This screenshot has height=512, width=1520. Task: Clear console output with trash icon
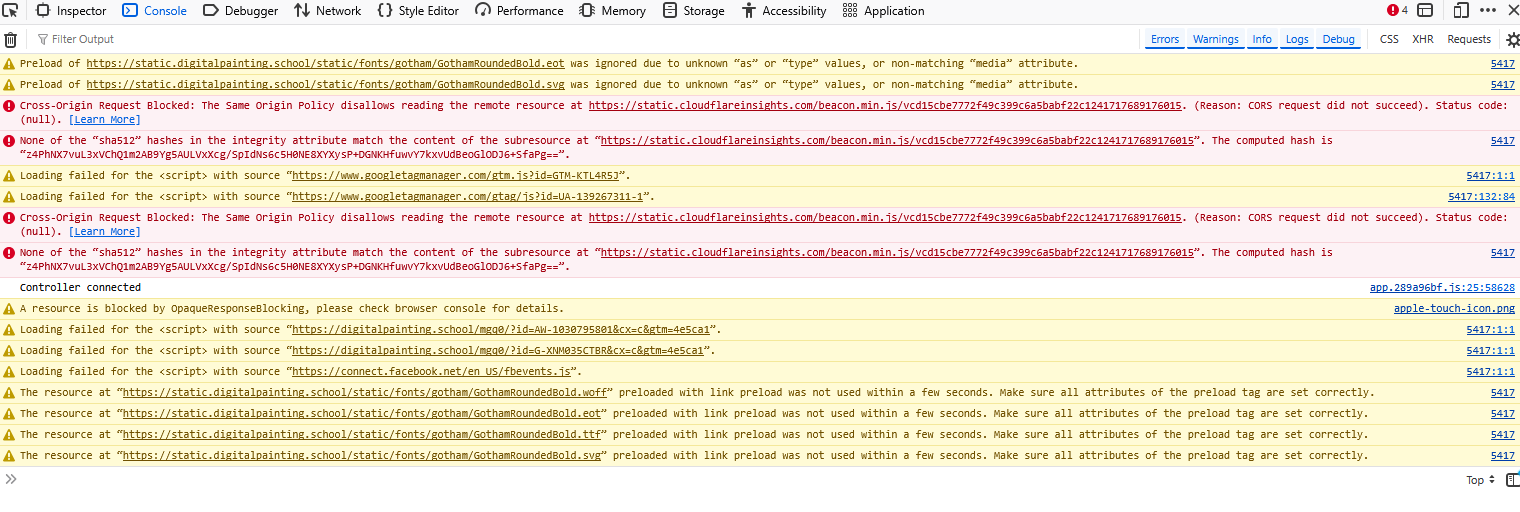click(x=11, y=40)
